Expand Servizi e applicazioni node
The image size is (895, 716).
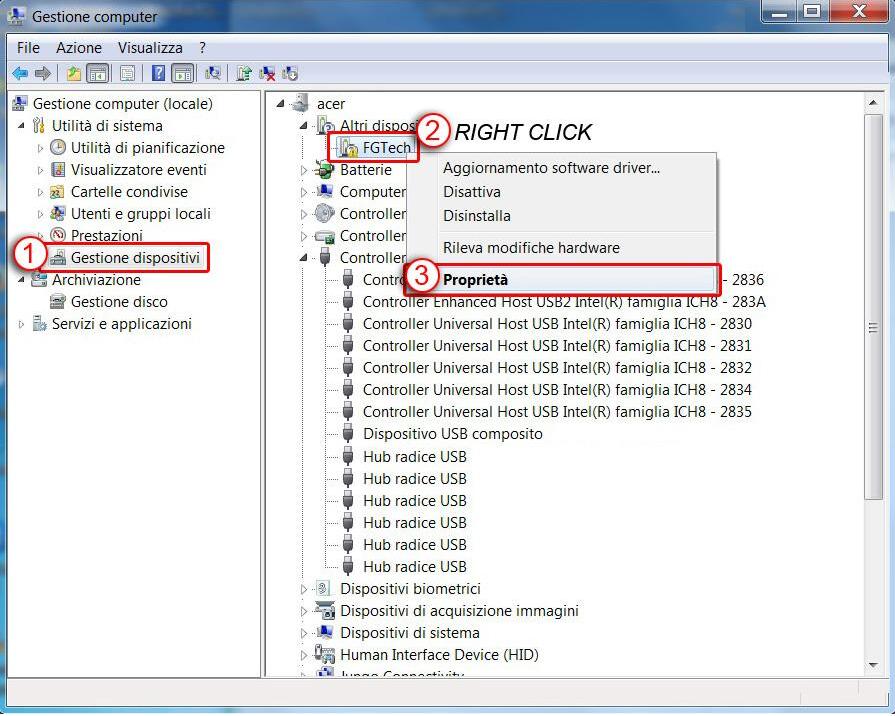[x=23, y=324]
